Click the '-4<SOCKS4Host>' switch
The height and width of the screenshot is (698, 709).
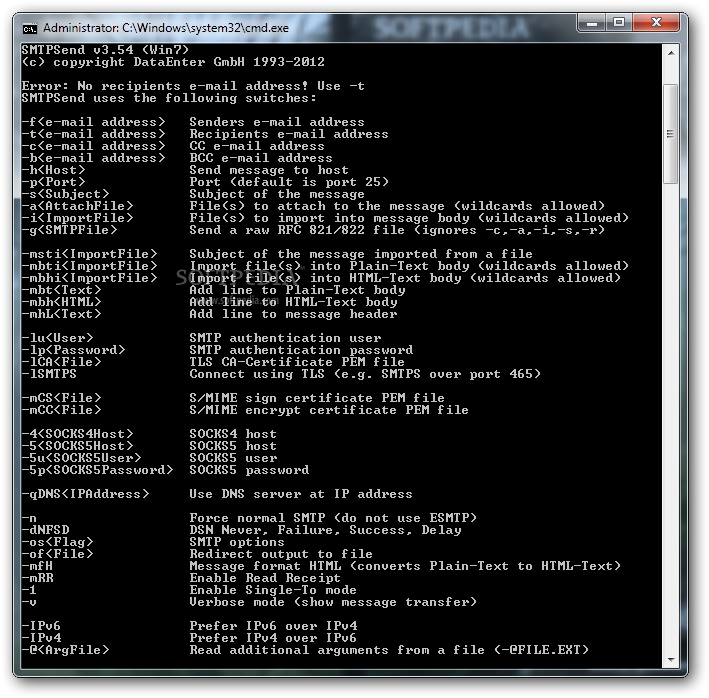77,434
